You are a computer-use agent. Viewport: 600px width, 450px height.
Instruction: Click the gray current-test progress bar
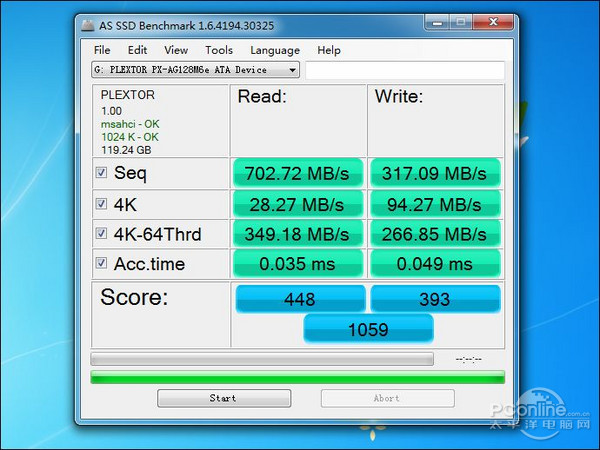click(x=262, y=359)
